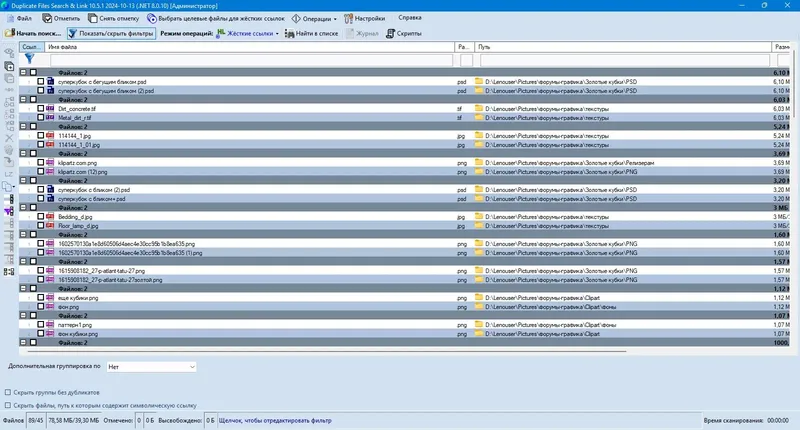Collapse the group containing klipartz.com.png
This screenshot has height=430, width=800.
pos(23,154)
